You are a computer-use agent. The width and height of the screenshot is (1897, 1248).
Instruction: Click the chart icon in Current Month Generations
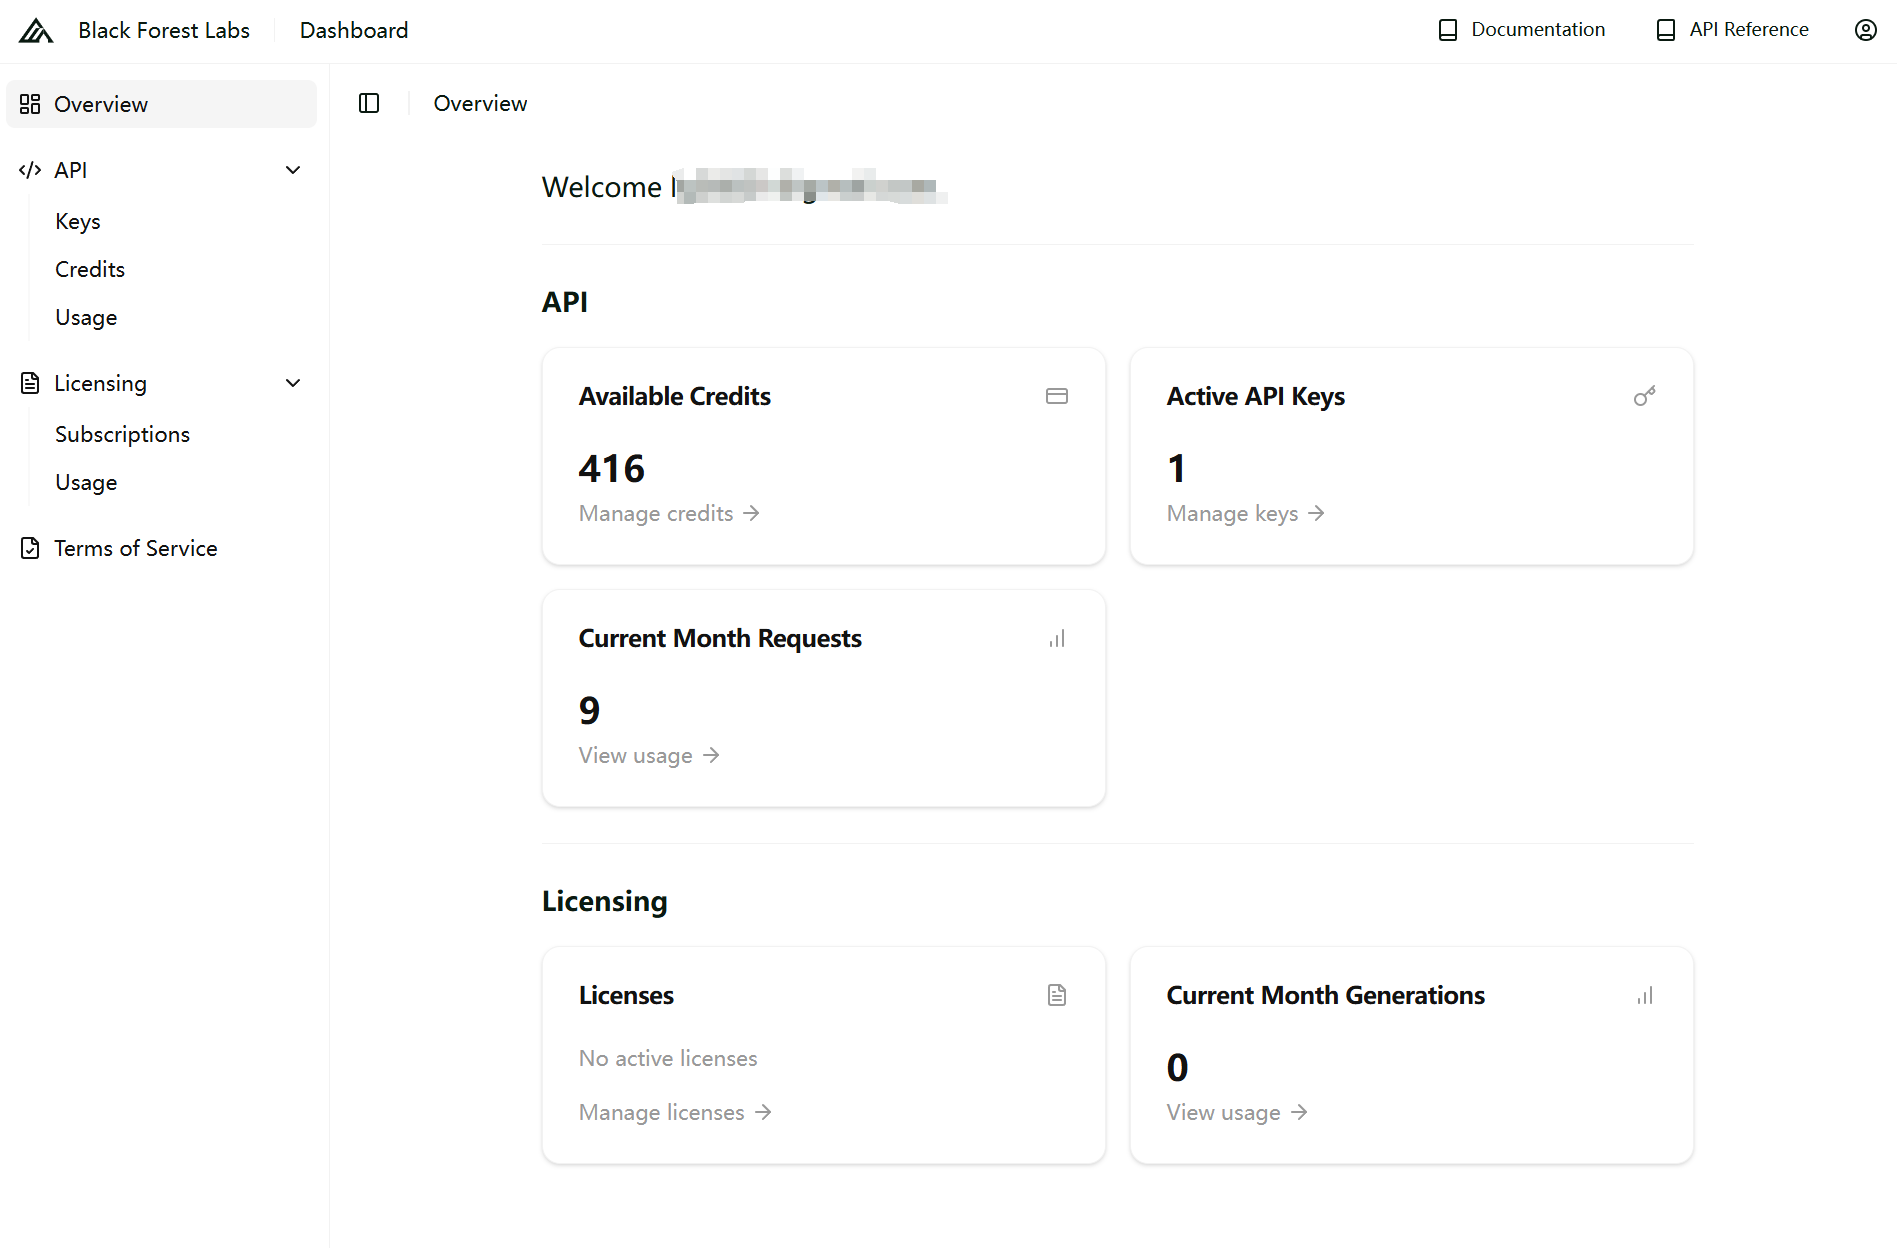[1644, 995]
